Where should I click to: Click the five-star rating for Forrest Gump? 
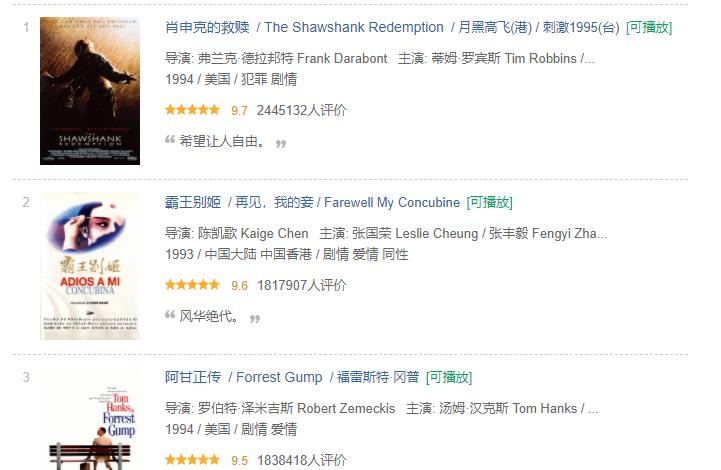pos(192,459)
